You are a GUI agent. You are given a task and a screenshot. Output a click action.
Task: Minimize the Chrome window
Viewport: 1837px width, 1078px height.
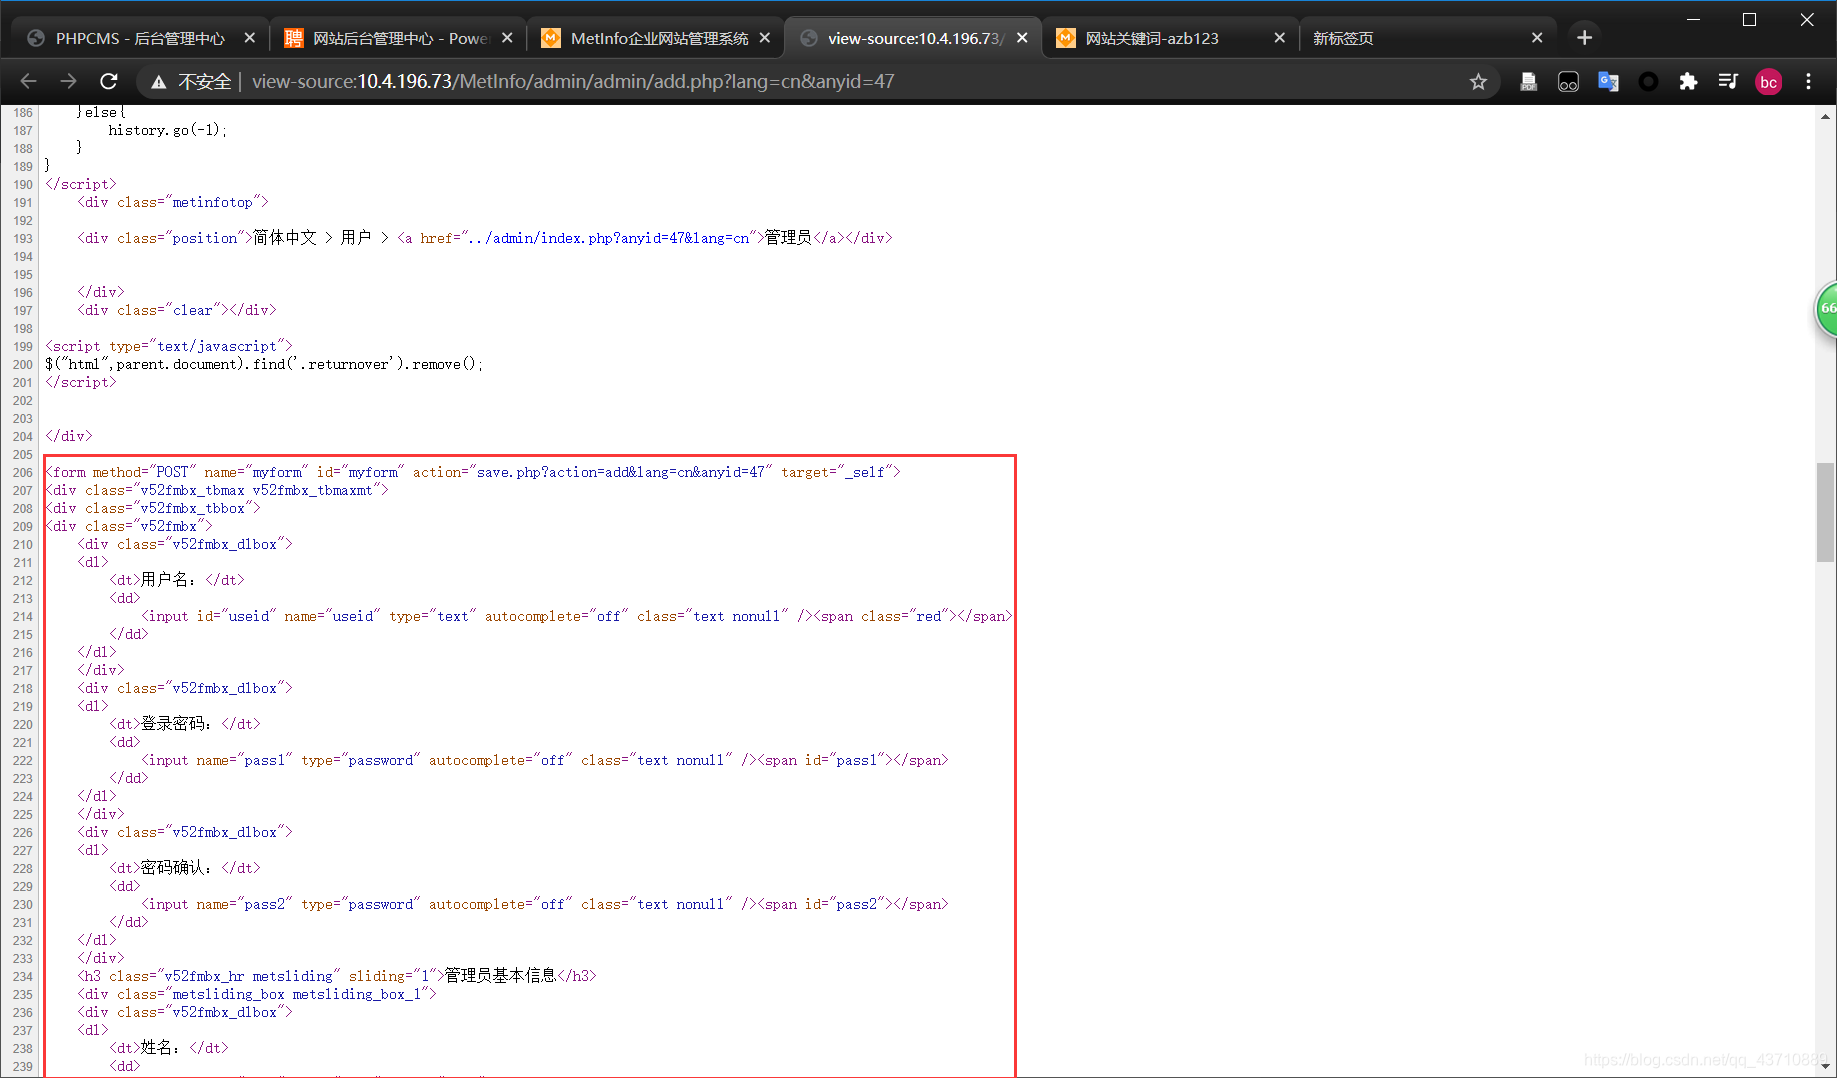coord(1693,19)
